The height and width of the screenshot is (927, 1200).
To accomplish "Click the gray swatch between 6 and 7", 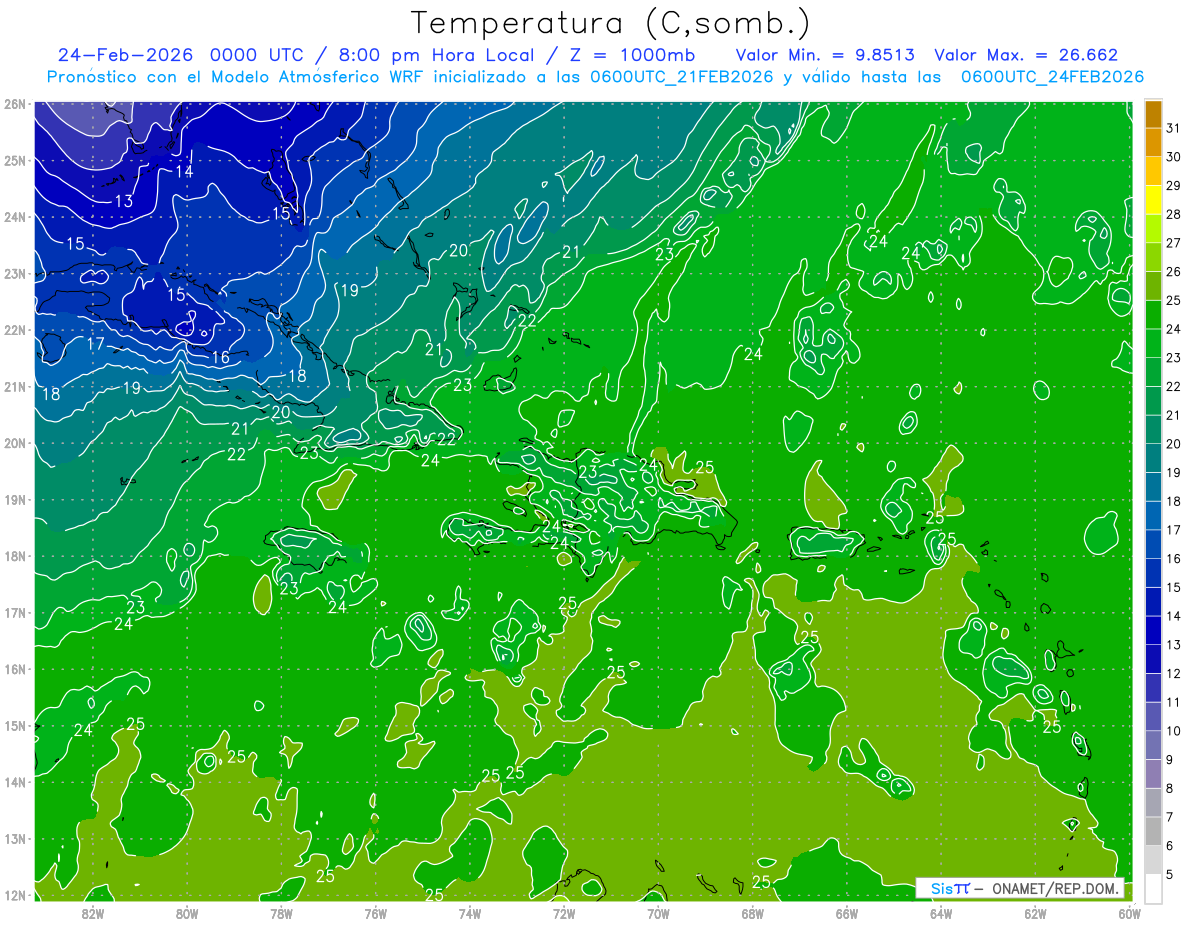I will (1153, 831).
